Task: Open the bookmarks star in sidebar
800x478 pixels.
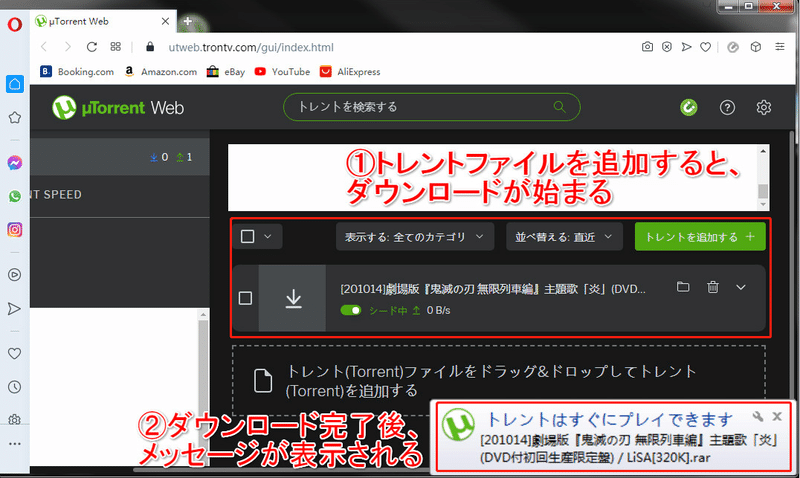Action: tap(15, 117)
